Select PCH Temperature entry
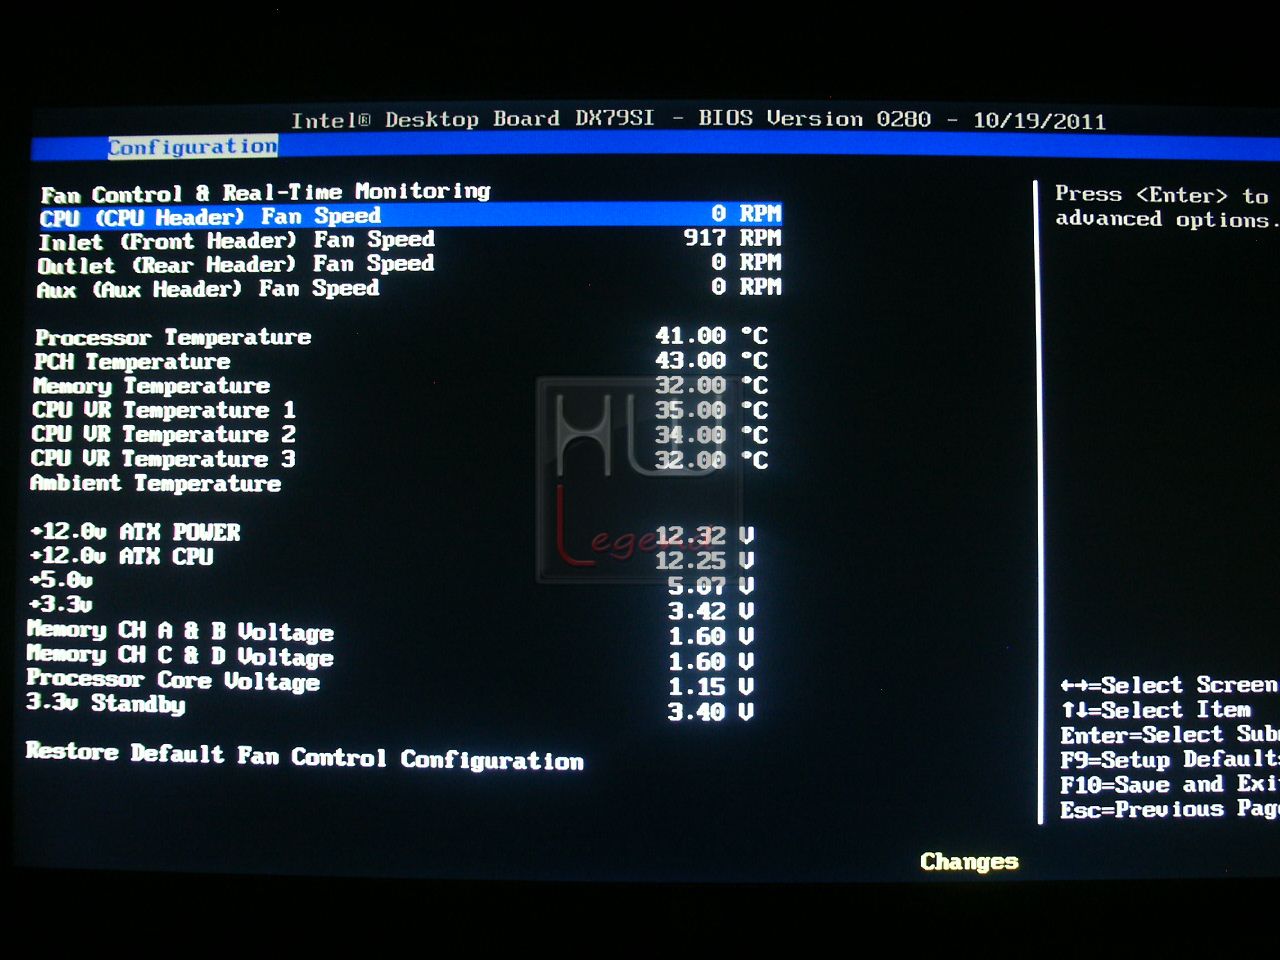This screenshot has width=1280, height=960. tap(132, 361)
